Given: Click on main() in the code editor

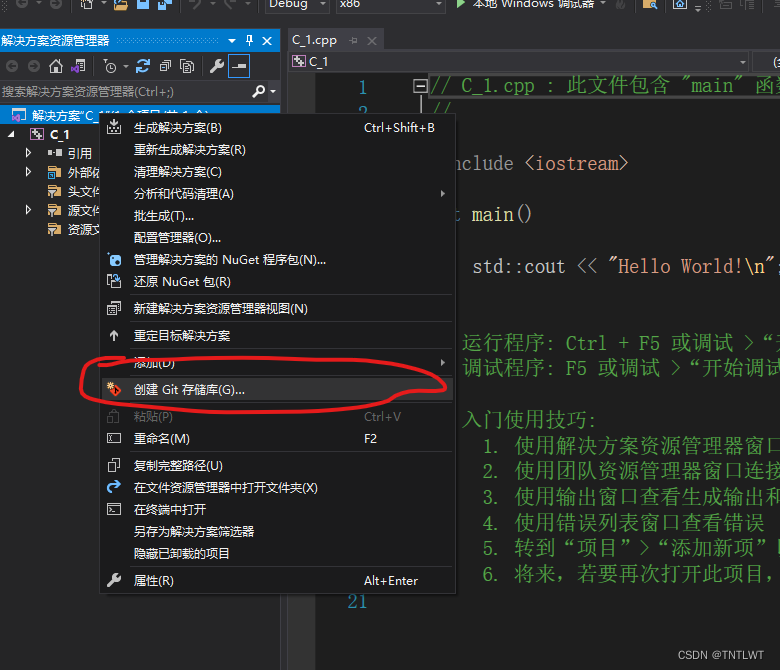Looking at the screenshot, I should coord(501,215).
